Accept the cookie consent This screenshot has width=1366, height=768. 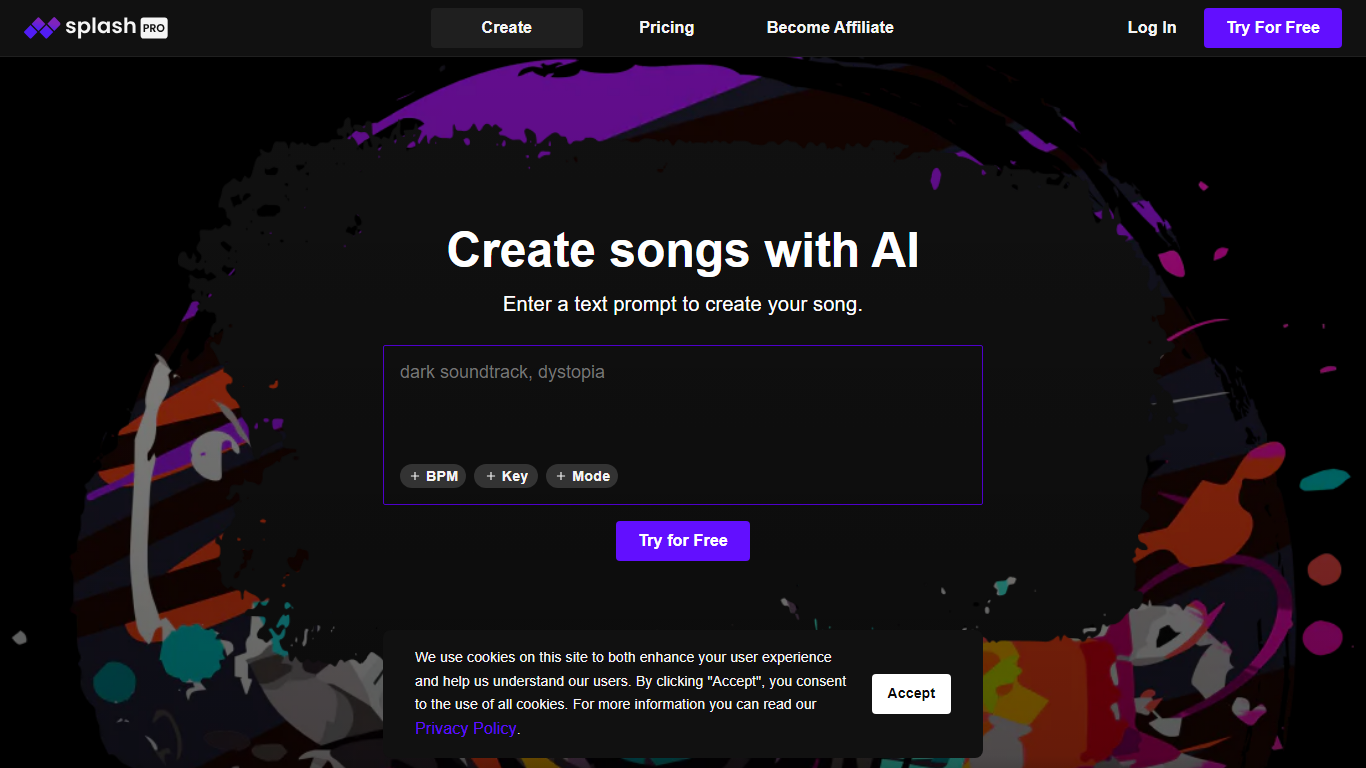point(911,693)
